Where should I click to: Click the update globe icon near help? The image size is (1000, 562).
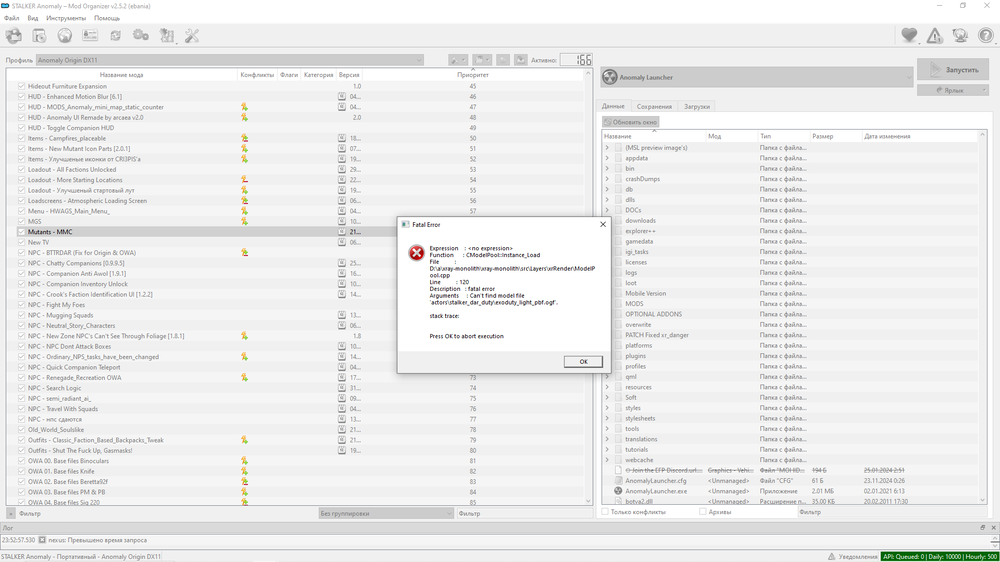point(960,36)
